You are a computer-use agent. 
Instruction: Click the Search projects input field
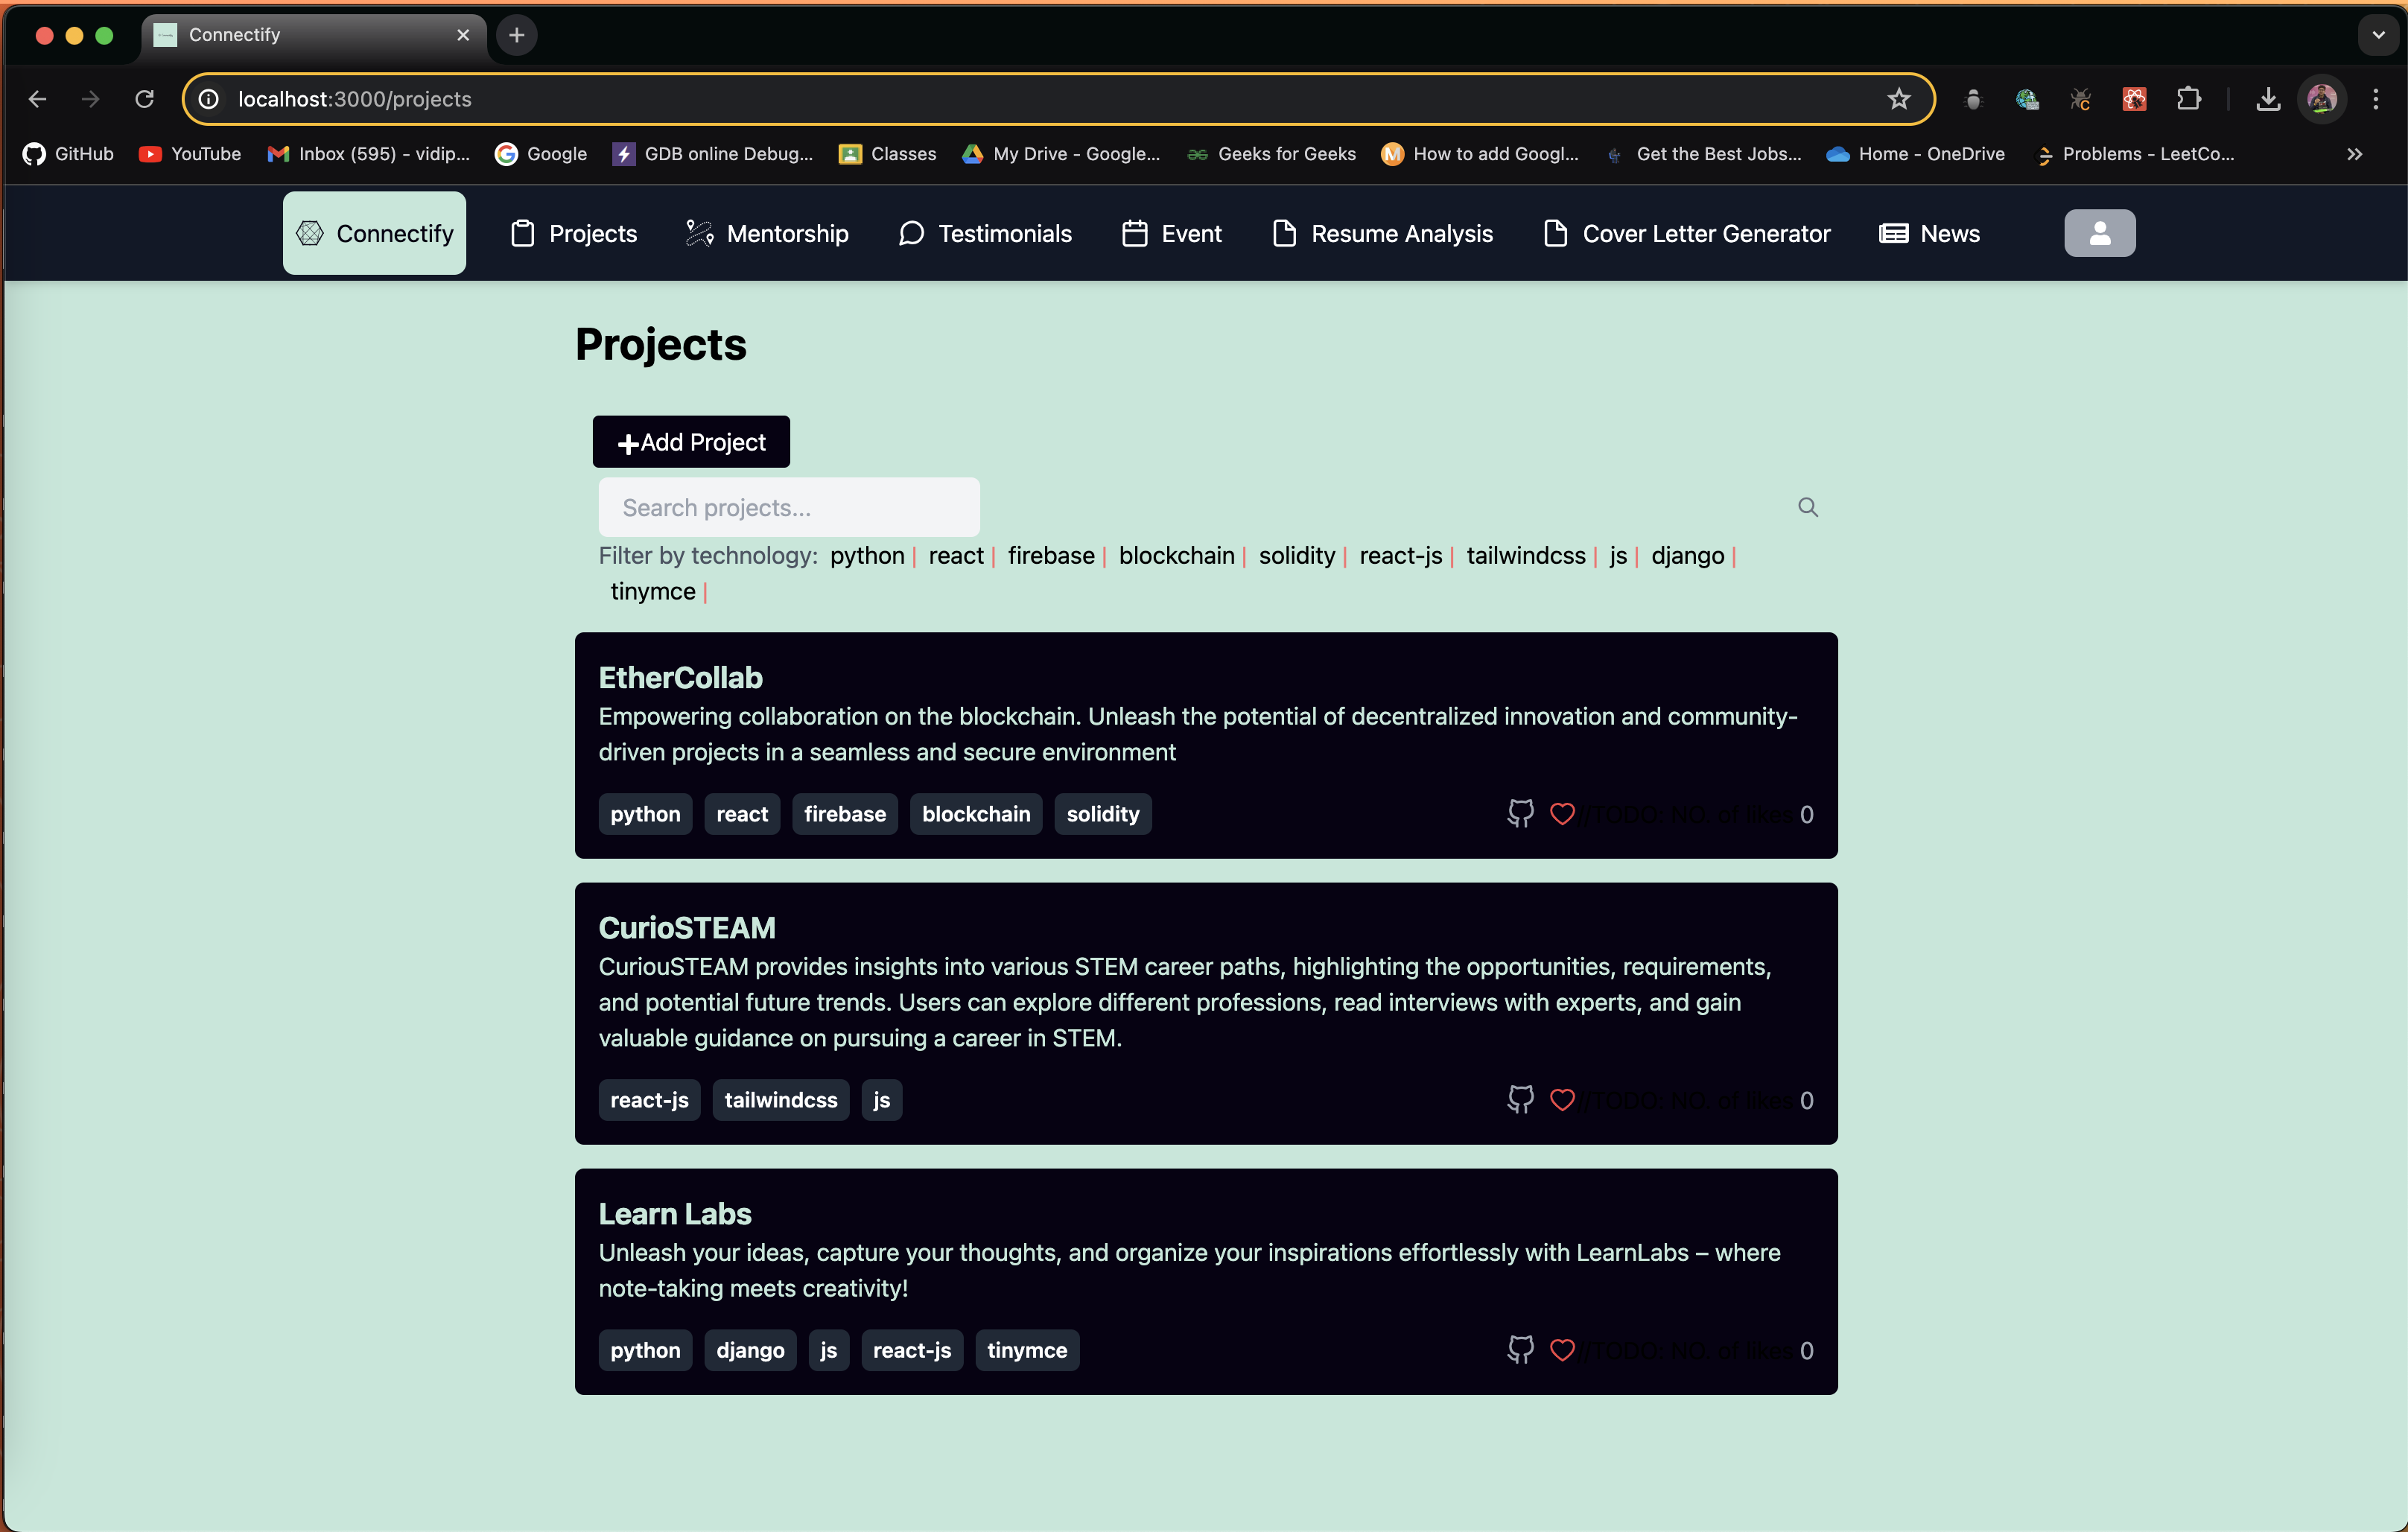pyautogui.click(x=789, y=507)
